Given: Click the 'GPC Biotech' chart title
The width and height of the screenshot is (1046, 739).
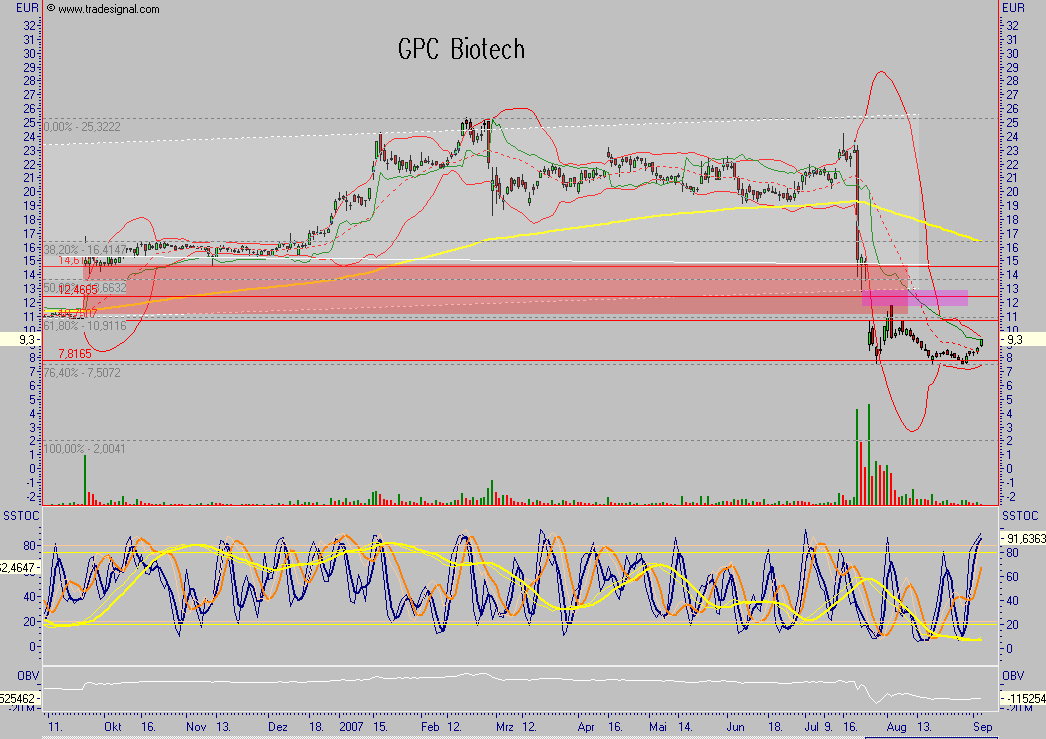Looking at the screenshot, I should [461, 49].
